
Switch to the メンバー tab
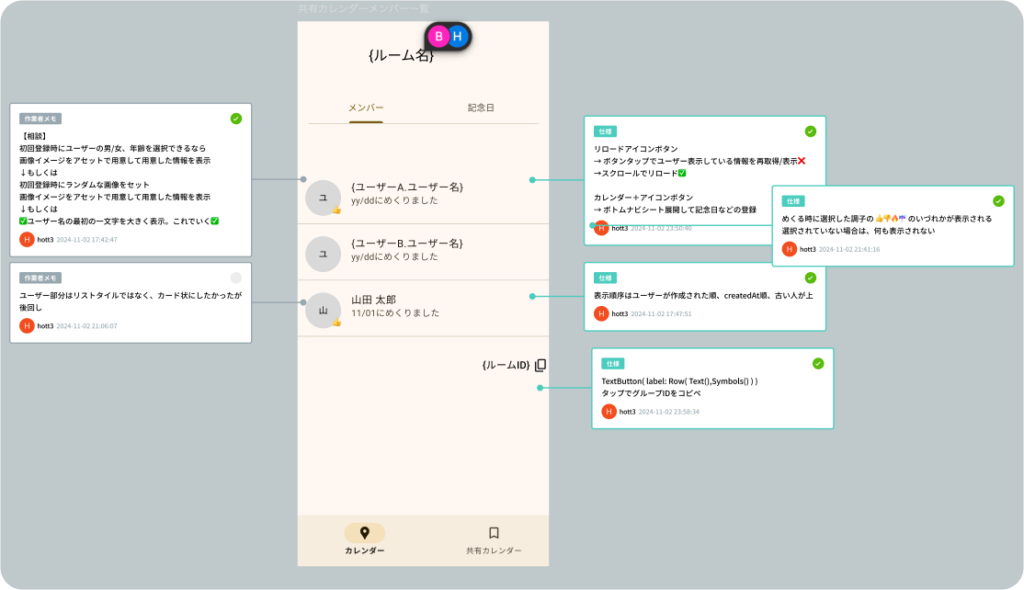tap(366, 108)
